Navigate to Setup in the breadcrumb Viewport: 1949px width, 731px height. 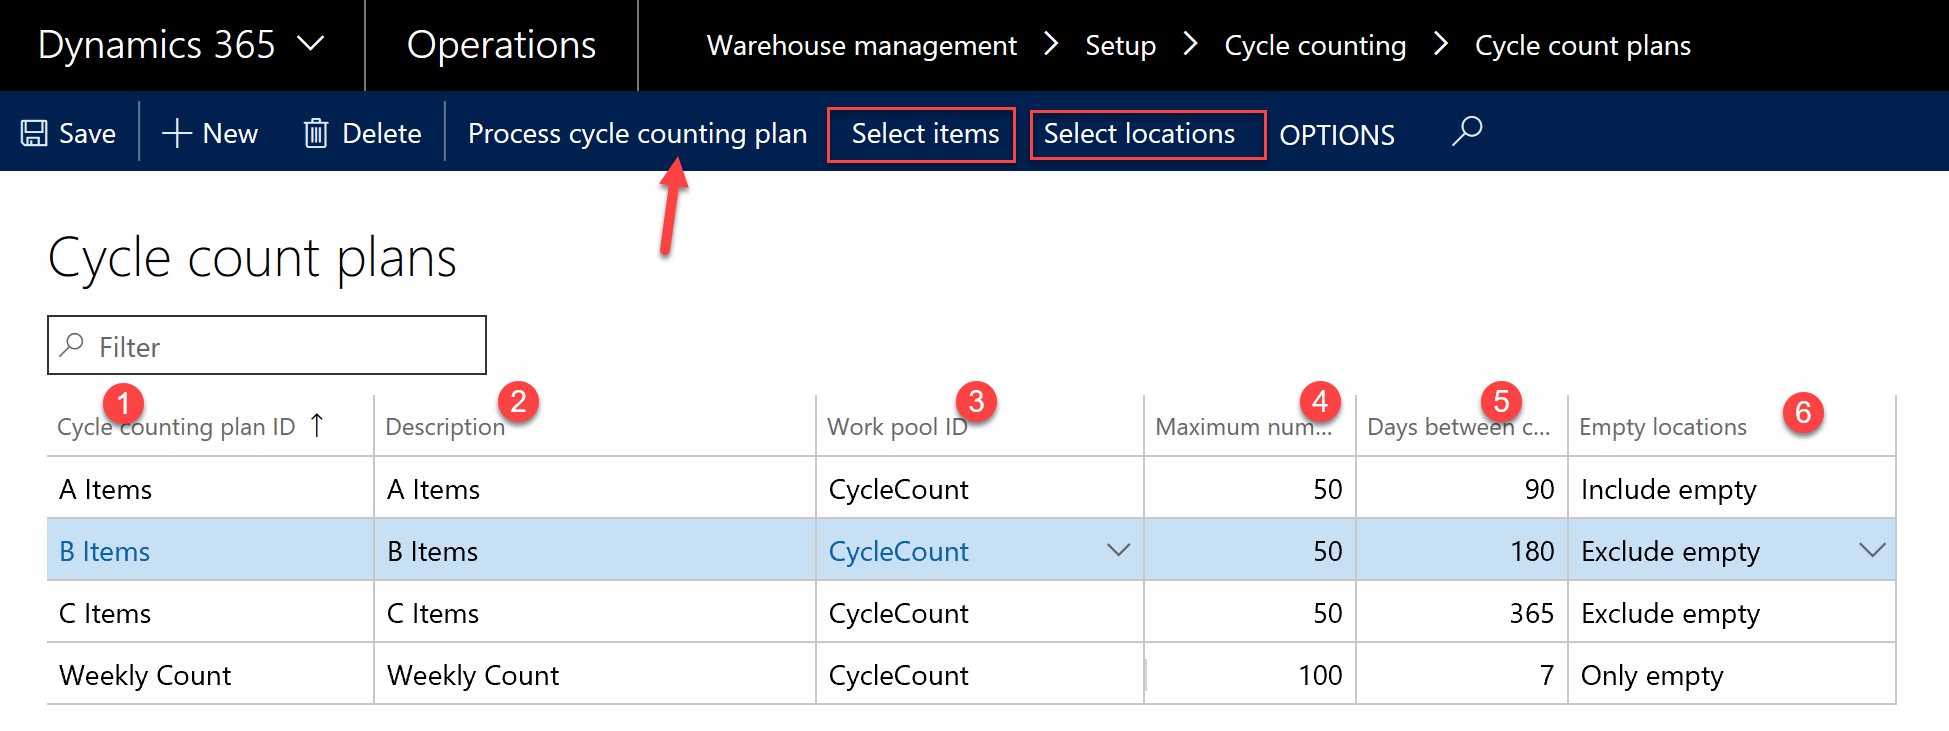tap(1120, 46)
